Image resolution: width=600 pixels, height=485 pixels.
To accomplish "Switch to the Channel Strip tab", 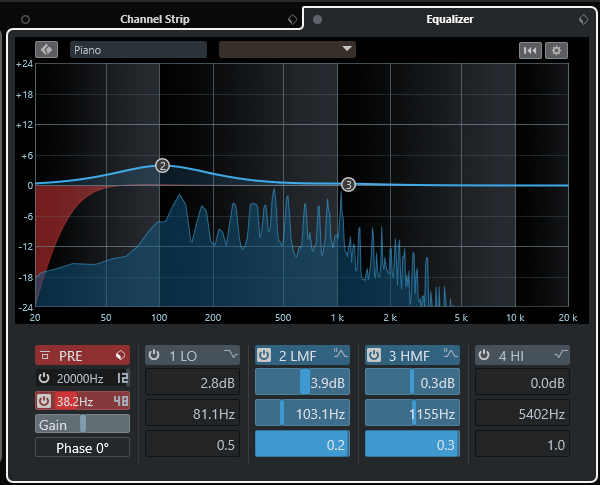I will coord(154,19).
